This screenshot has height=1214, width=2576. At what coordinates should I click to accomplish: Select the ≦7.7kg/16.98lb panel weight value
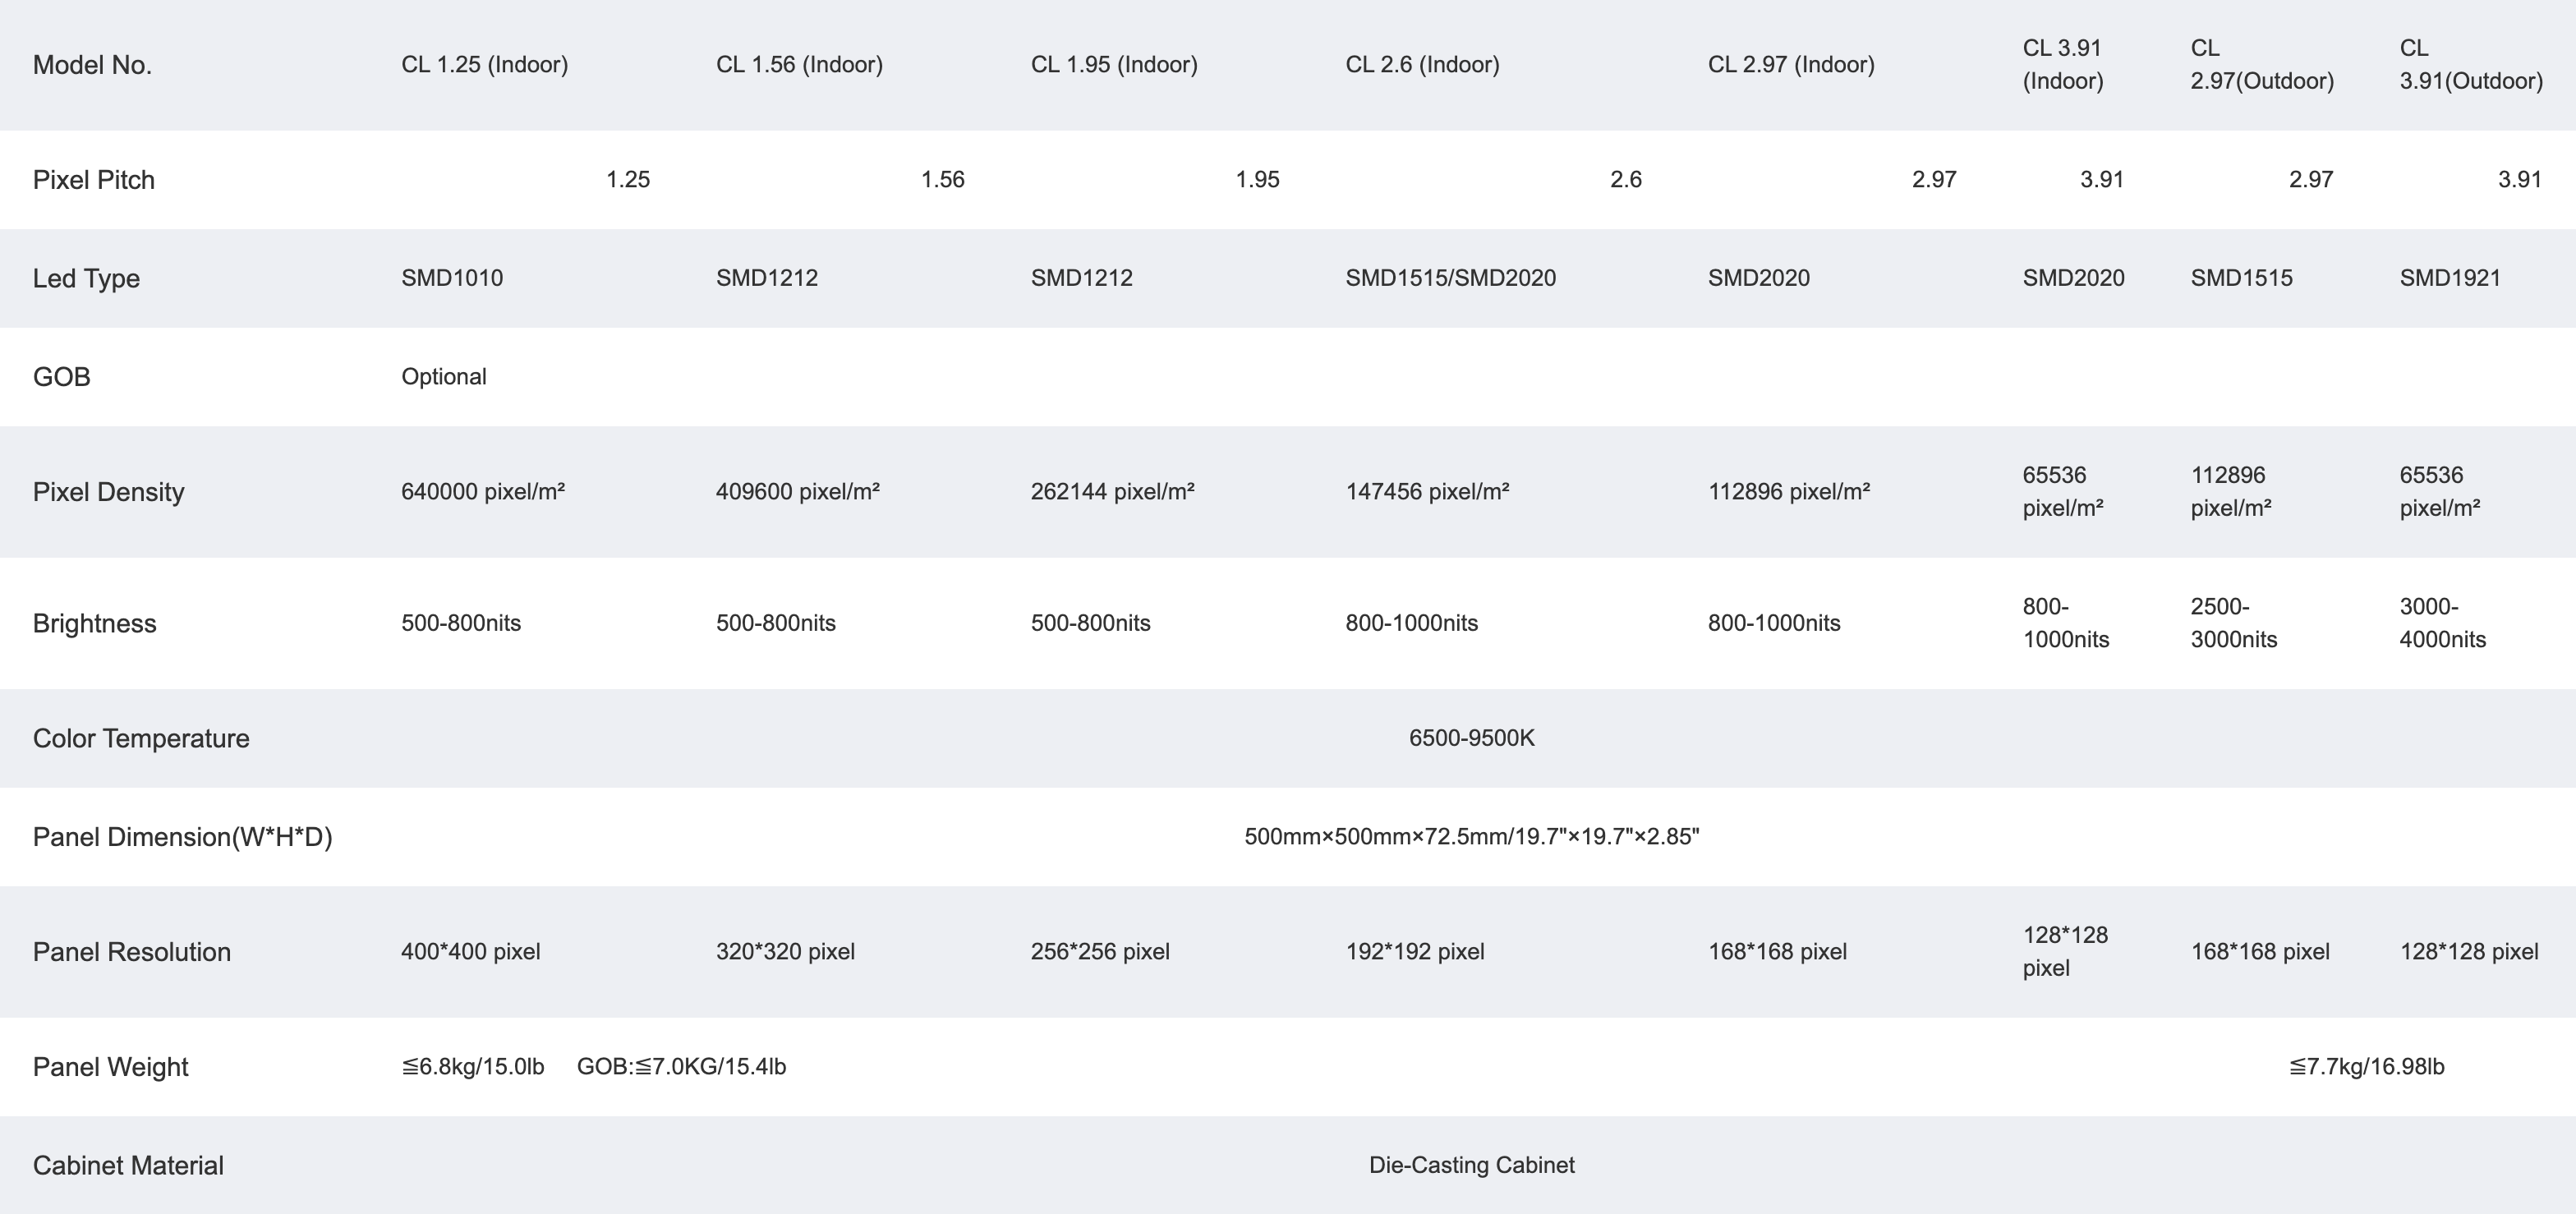click(2366, 1067)
